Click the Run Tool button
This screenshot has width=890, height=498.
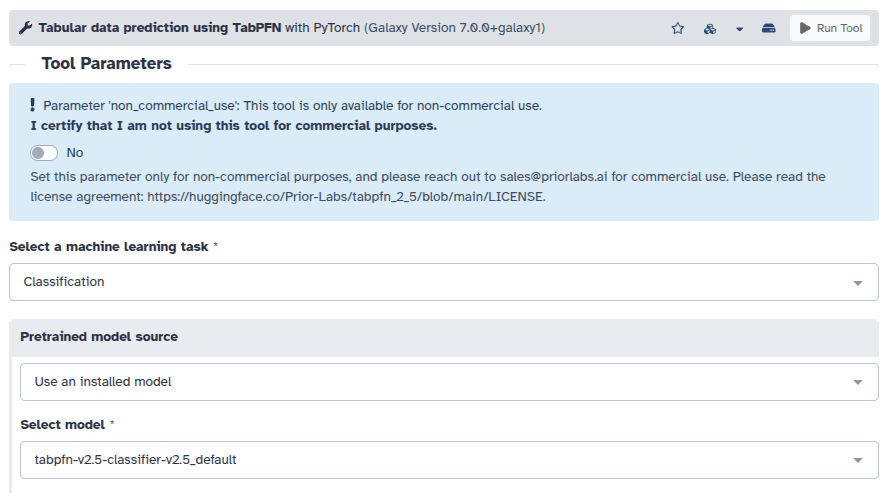(830, 28)
